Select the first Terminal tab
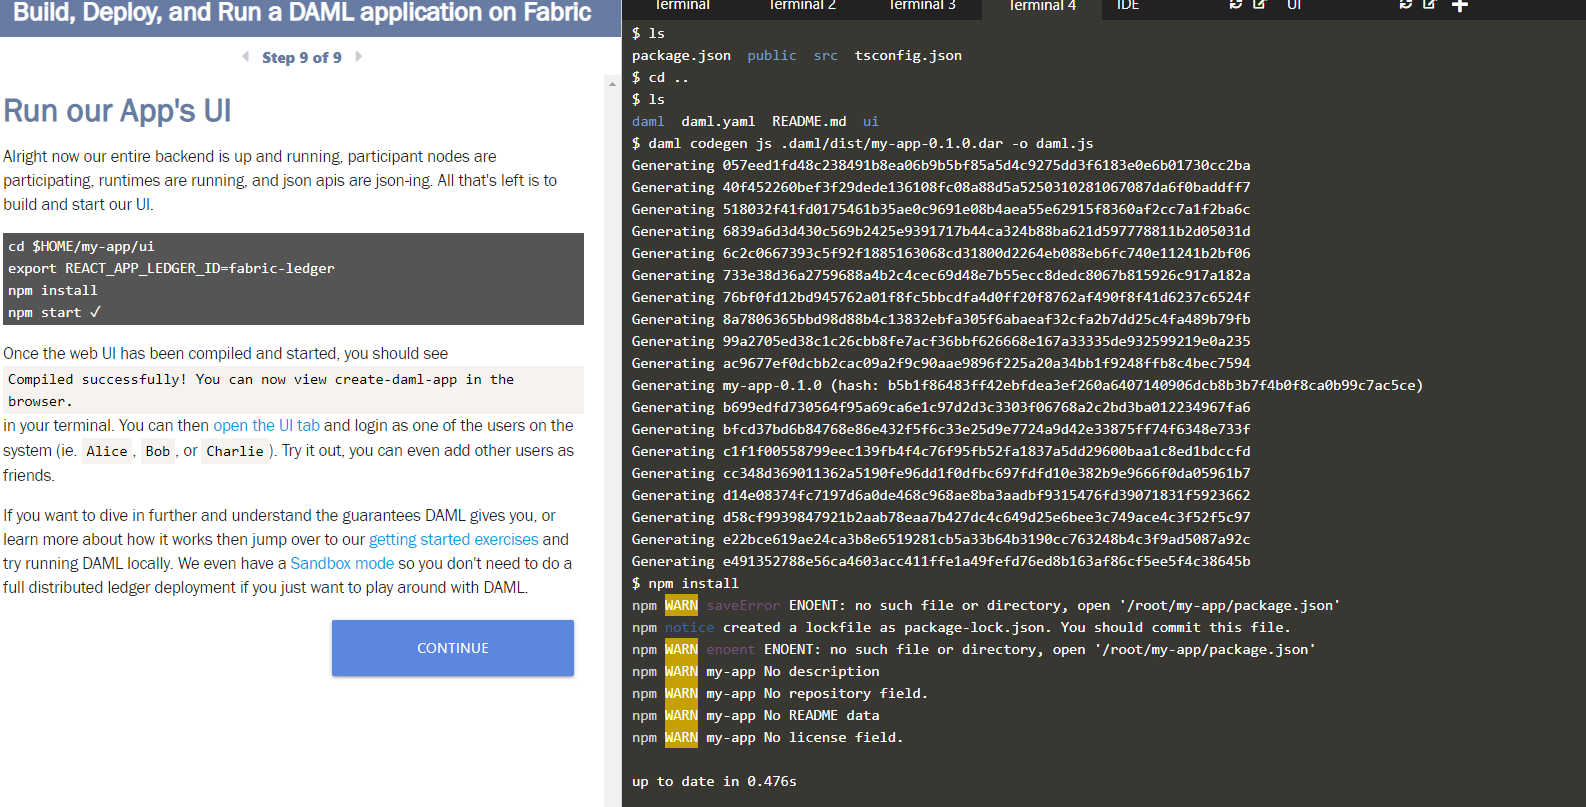The width and height of the screenshot is (1586, 807). pyautogui.click(x=682, y=6)
